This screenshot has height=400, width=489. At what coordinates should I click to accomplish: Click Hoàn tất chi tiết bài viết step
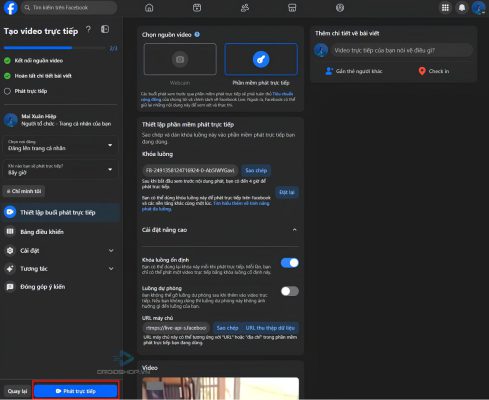pos(38,76)
